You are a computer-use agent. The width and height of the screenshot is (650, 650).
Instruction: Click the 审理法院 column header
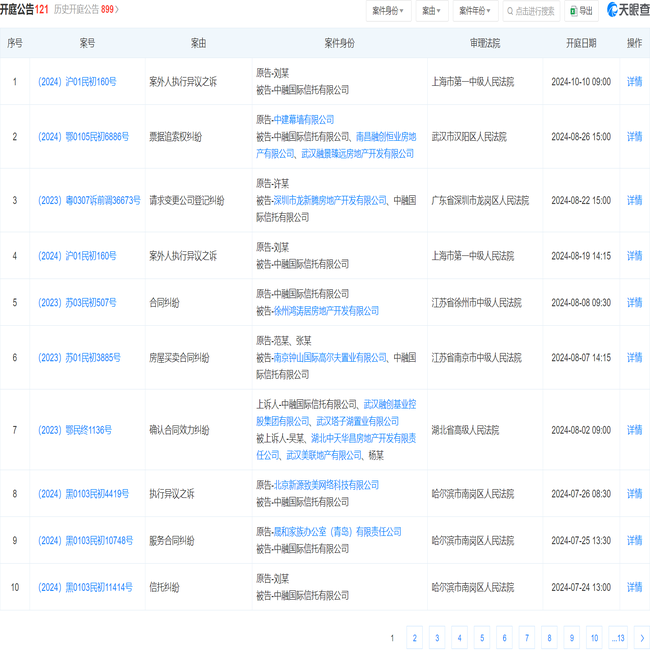coord(485,43)
